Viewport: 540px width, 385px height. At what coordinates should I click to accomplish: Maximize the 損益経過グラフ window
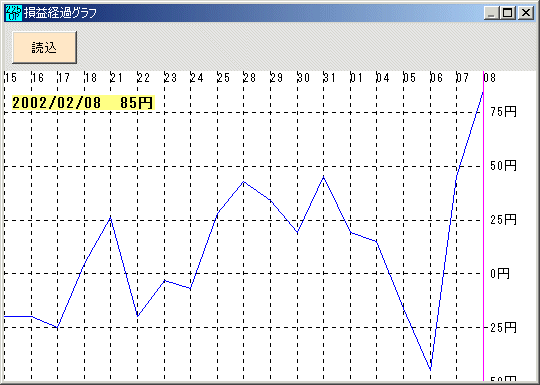click(508, 13)
